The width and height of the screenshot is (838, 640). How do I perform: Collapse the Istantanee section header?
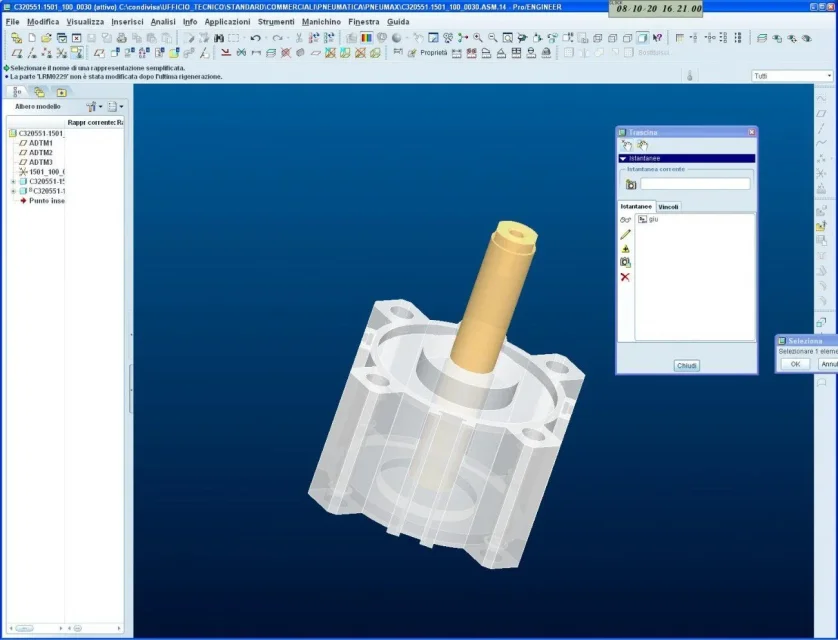point(687,159)
